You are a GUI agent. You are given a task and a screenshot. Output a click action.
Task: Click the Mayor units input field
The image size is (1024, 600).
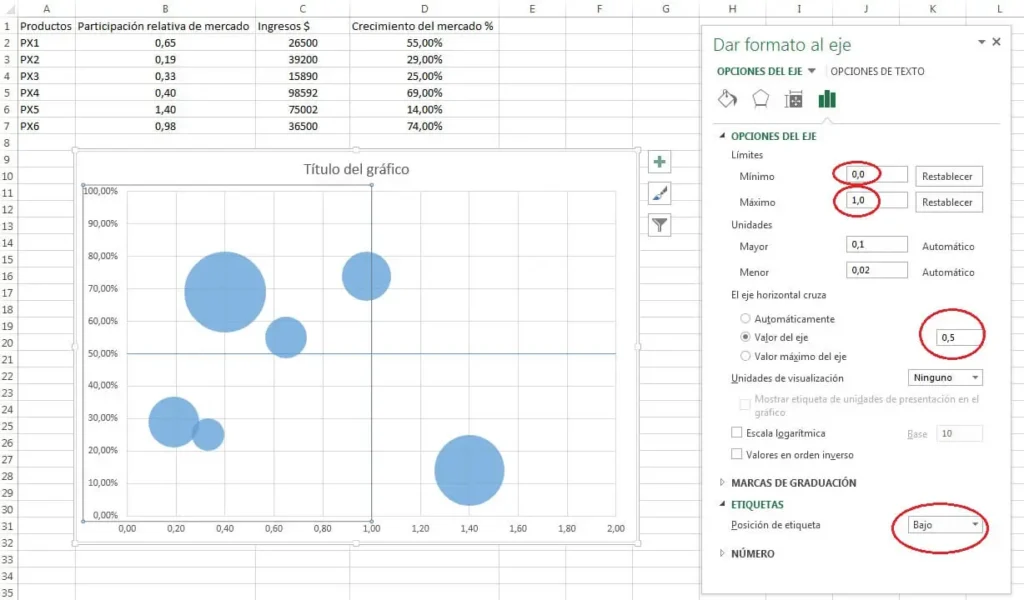tap(877, 245)
